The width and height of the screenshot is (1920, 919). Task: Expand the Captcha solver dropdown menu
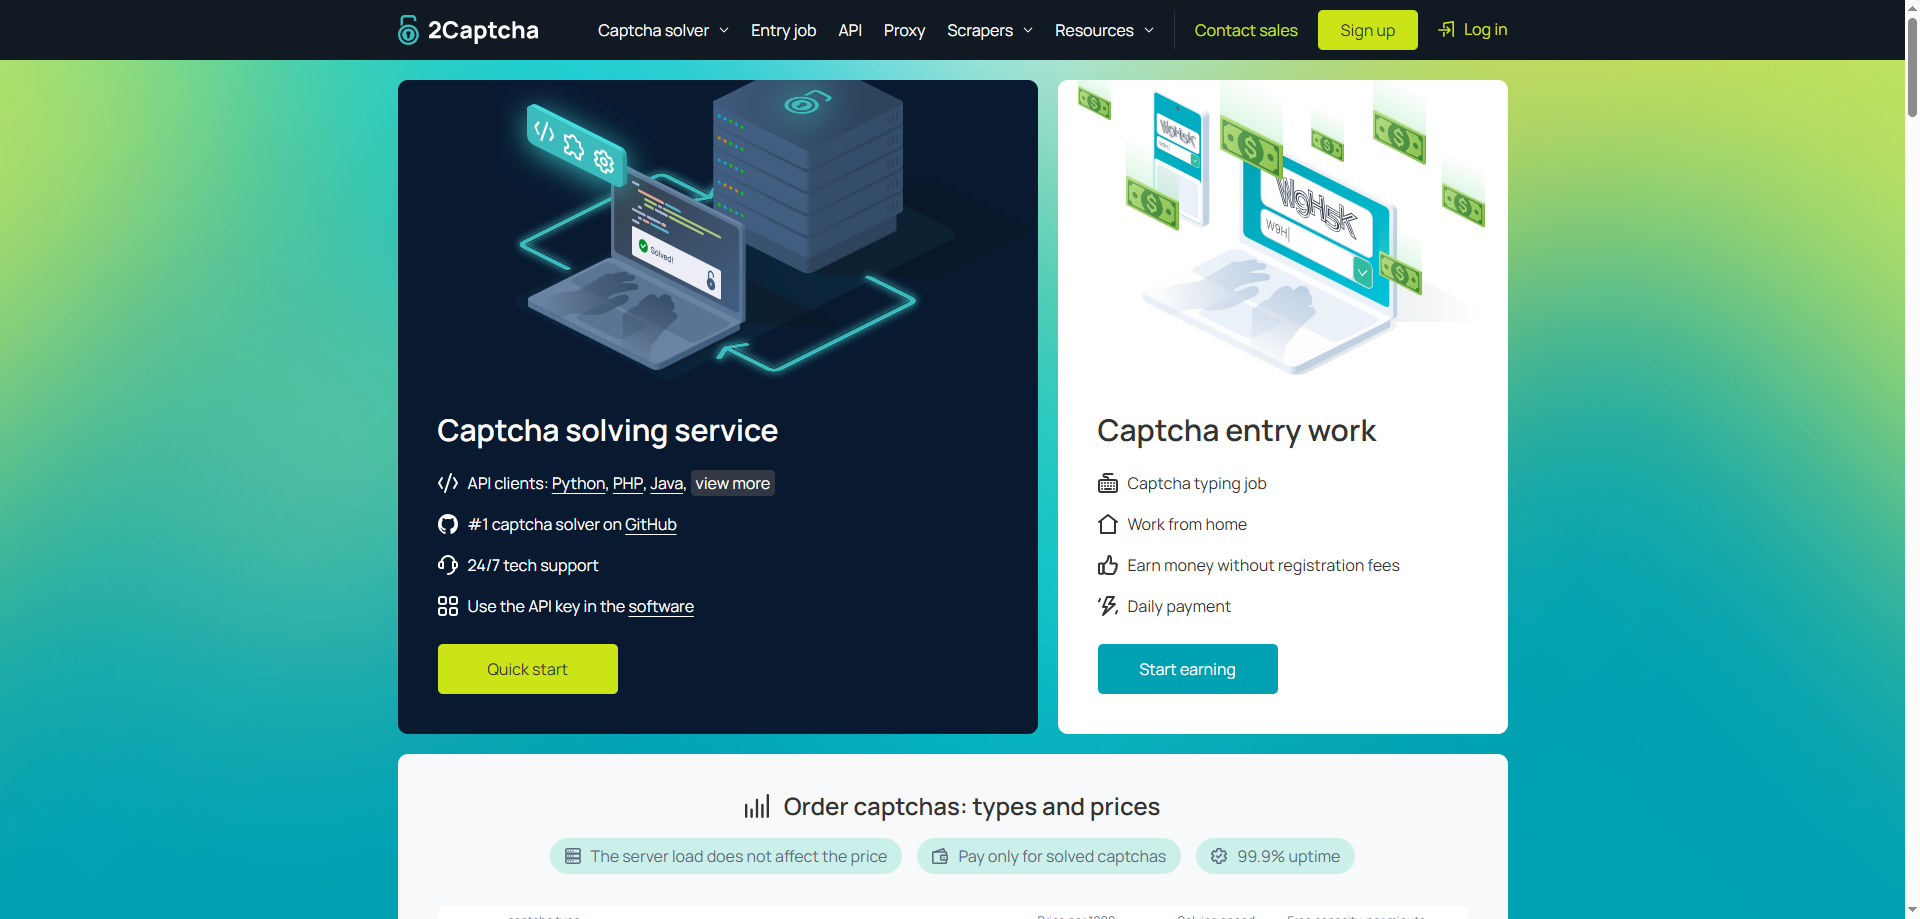pos(663,30)
